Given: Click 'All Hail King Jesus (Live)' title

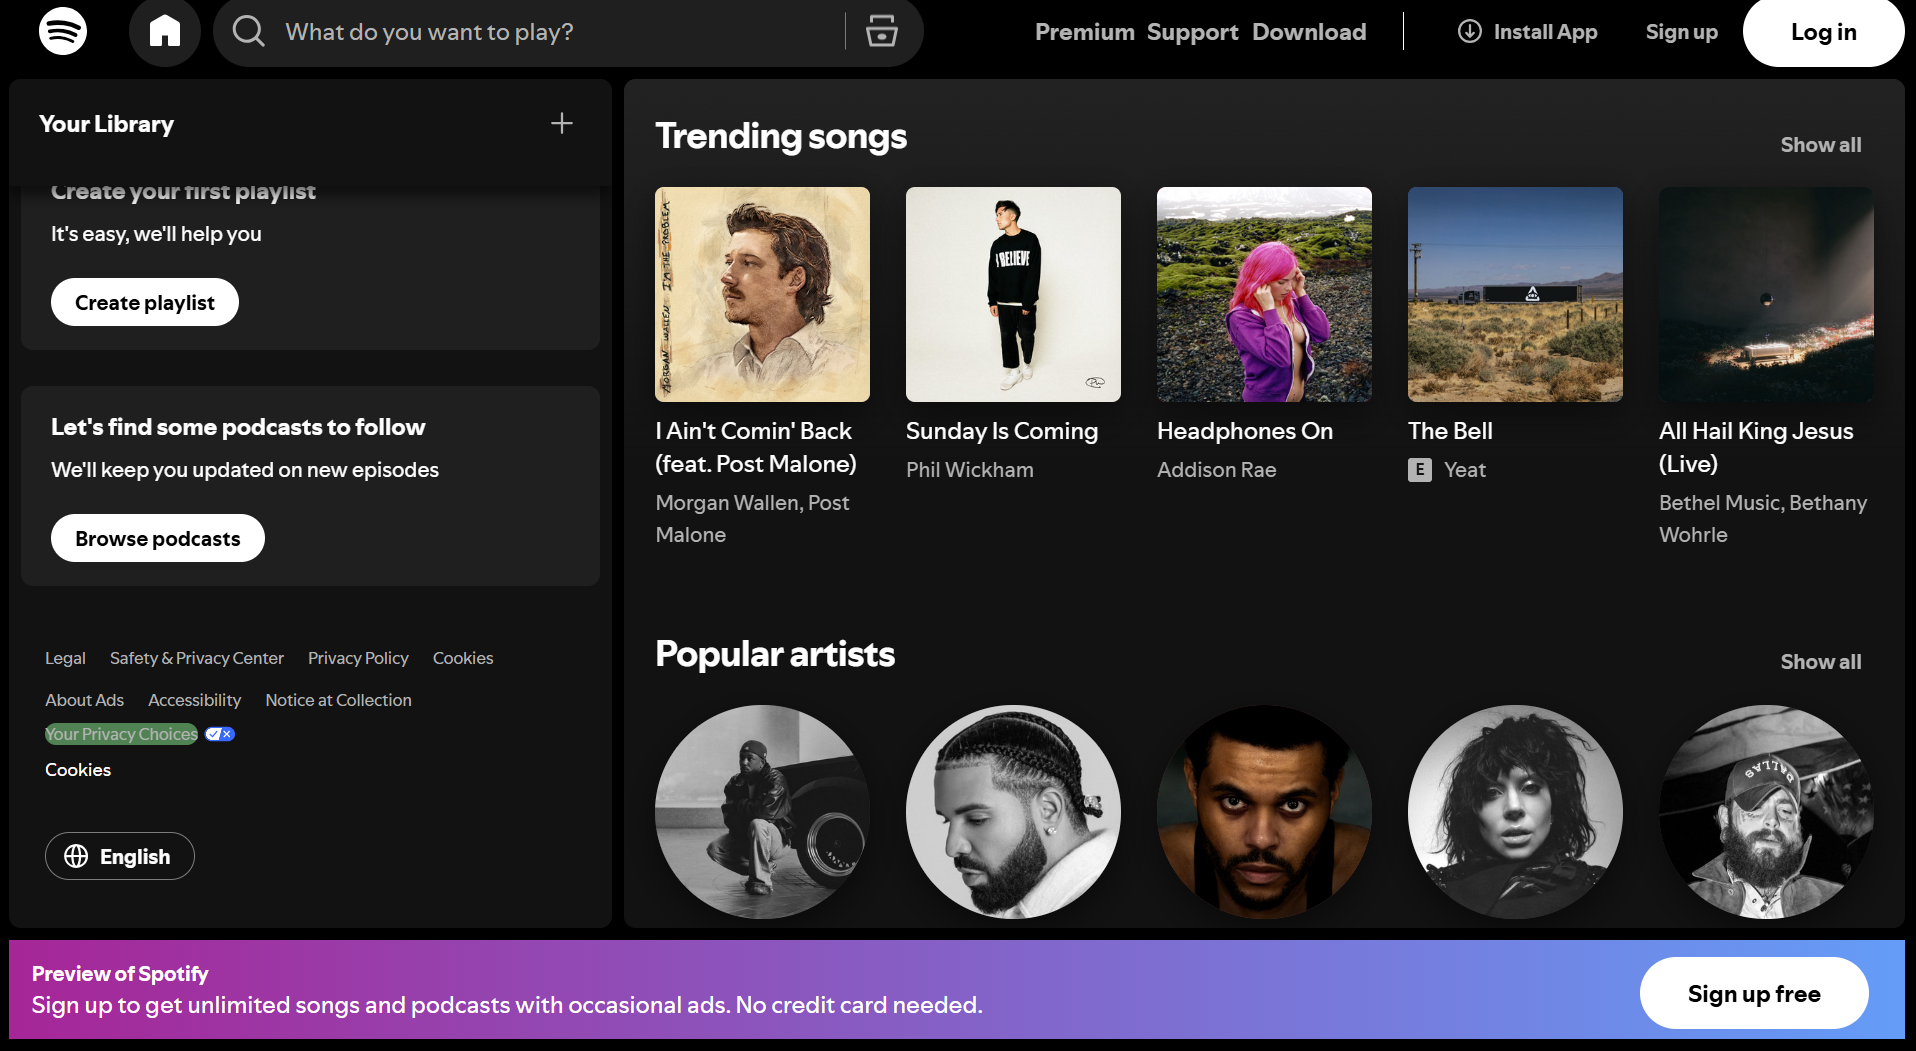Looking at the screenshot, I should (x=1756, y=447).
